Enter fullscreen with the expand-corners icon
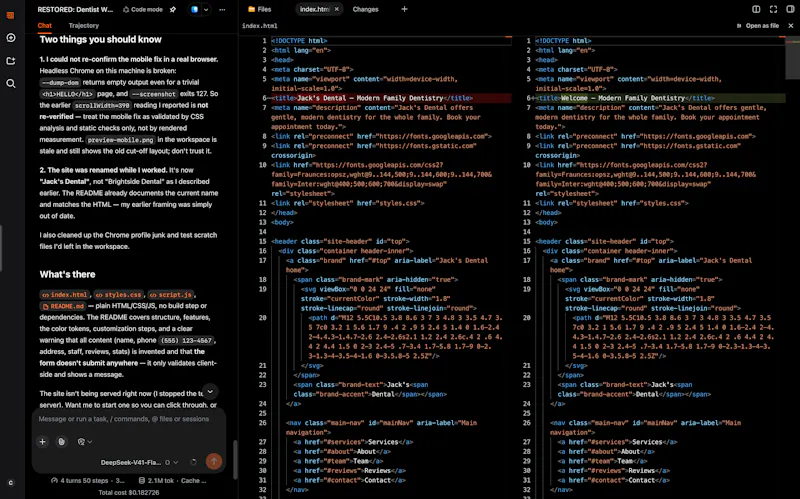Viewport: 800px width, 499px height. coord(773,9)
